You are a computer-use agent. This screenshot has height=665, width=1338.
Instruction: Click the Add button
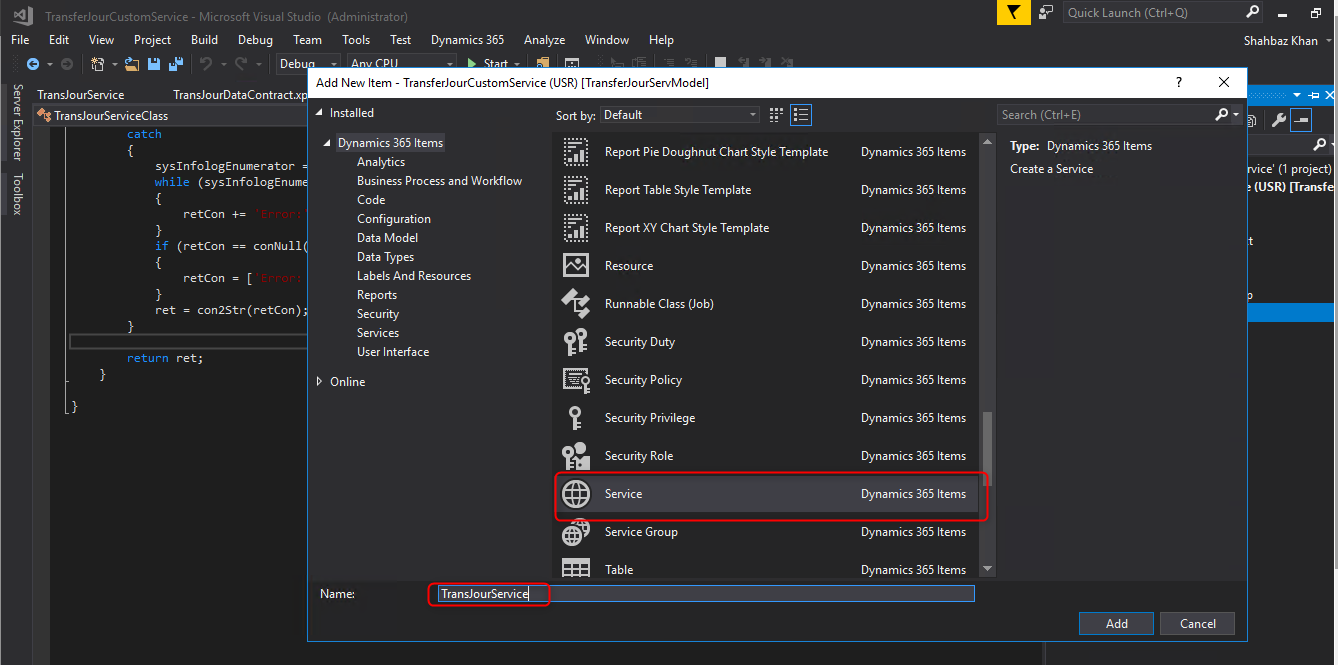click(1116, 624)
